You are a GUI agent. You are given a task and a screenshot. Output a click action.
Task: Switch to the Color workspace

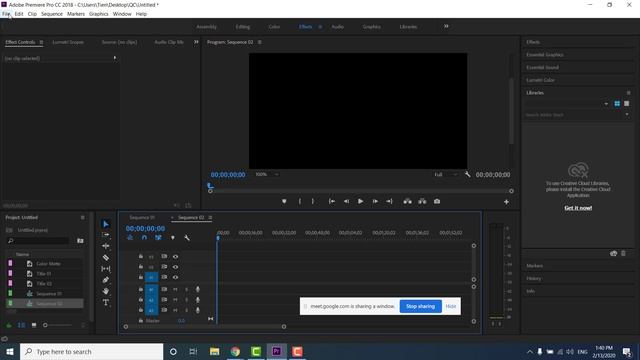click(274, 27)
